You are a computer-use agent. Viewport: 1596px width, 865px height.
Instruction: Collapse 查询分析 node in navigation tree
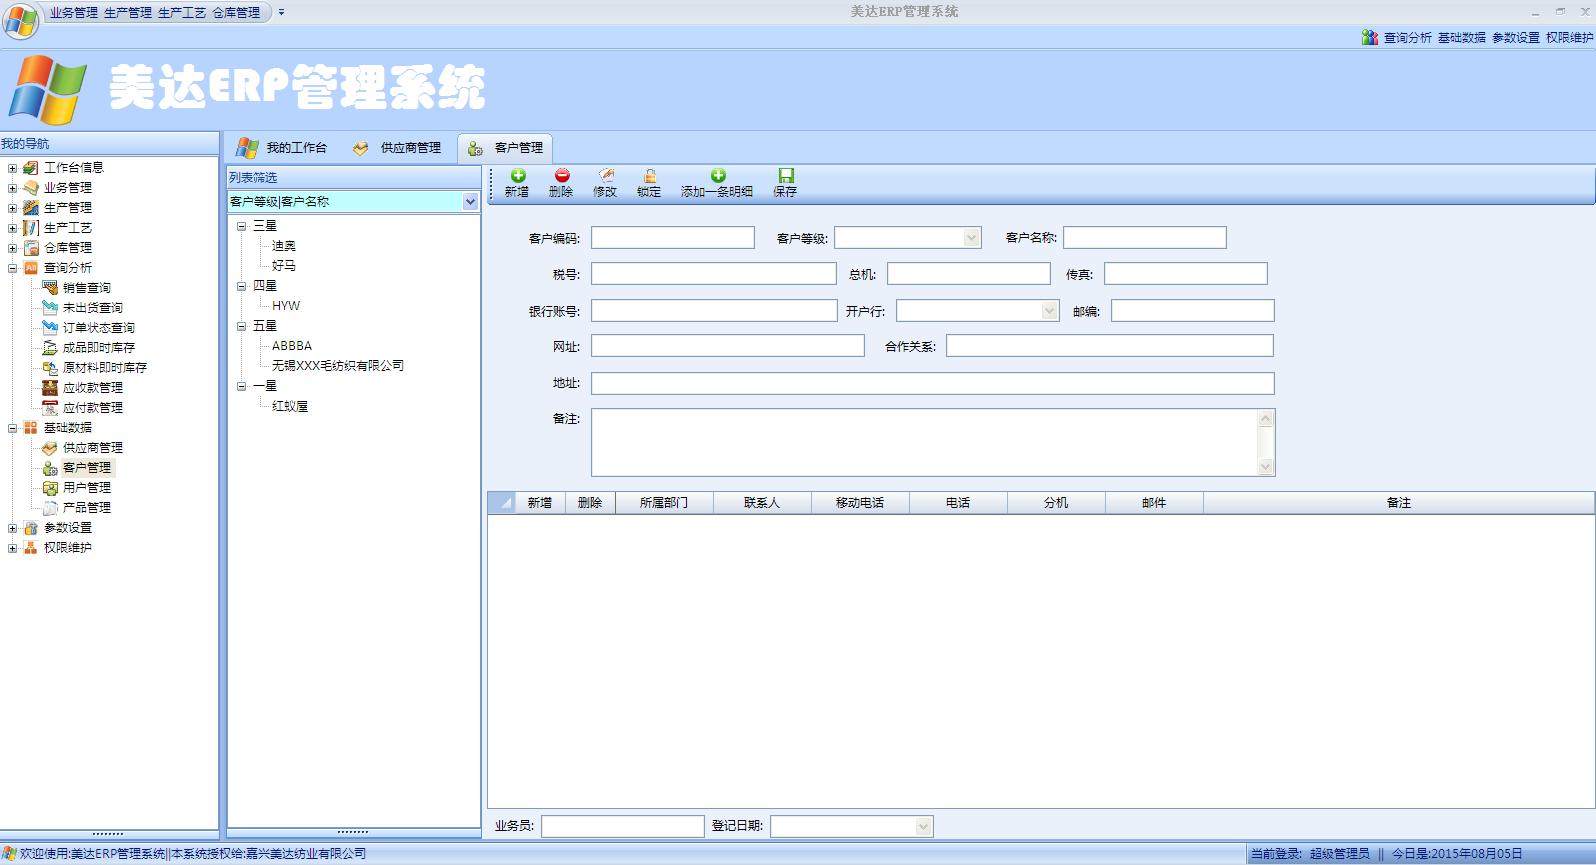tap(12, 268)
